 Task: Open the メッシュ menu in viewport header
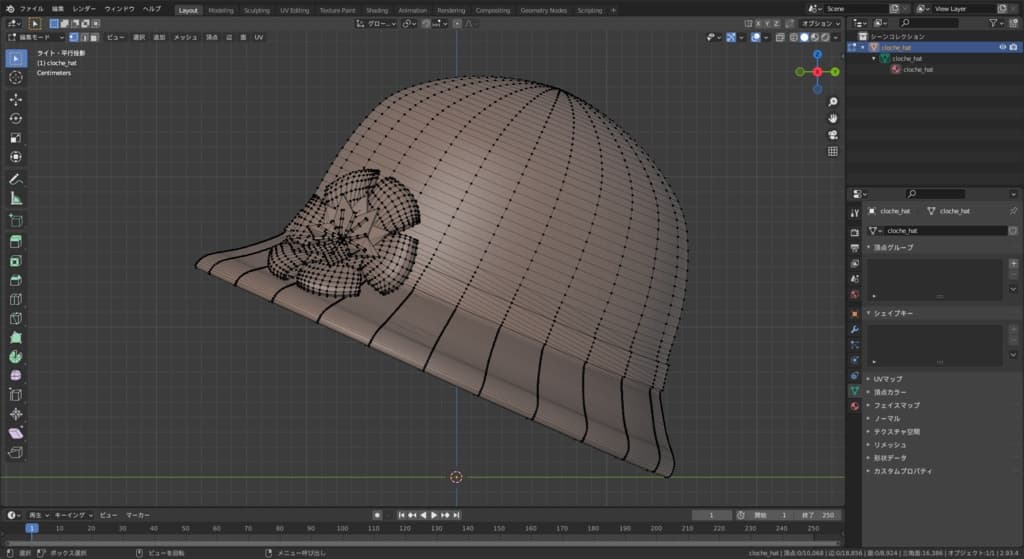(x=185, y=37)
